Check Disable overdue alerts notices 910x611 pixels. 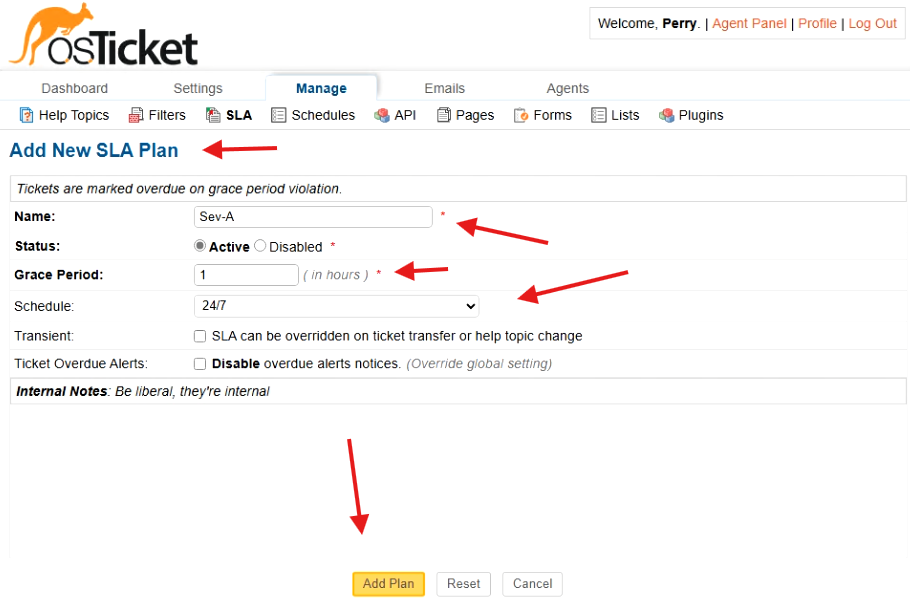point(200,364)
